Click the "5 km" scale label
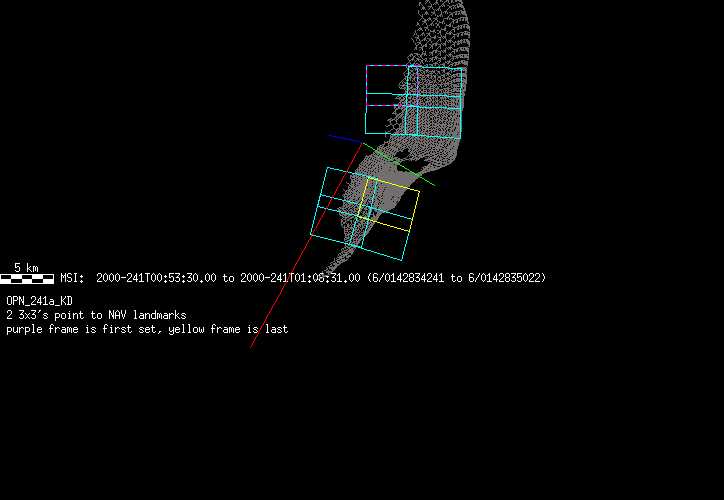Viewport: 724px width, 500px height. [x=26, y=267]
